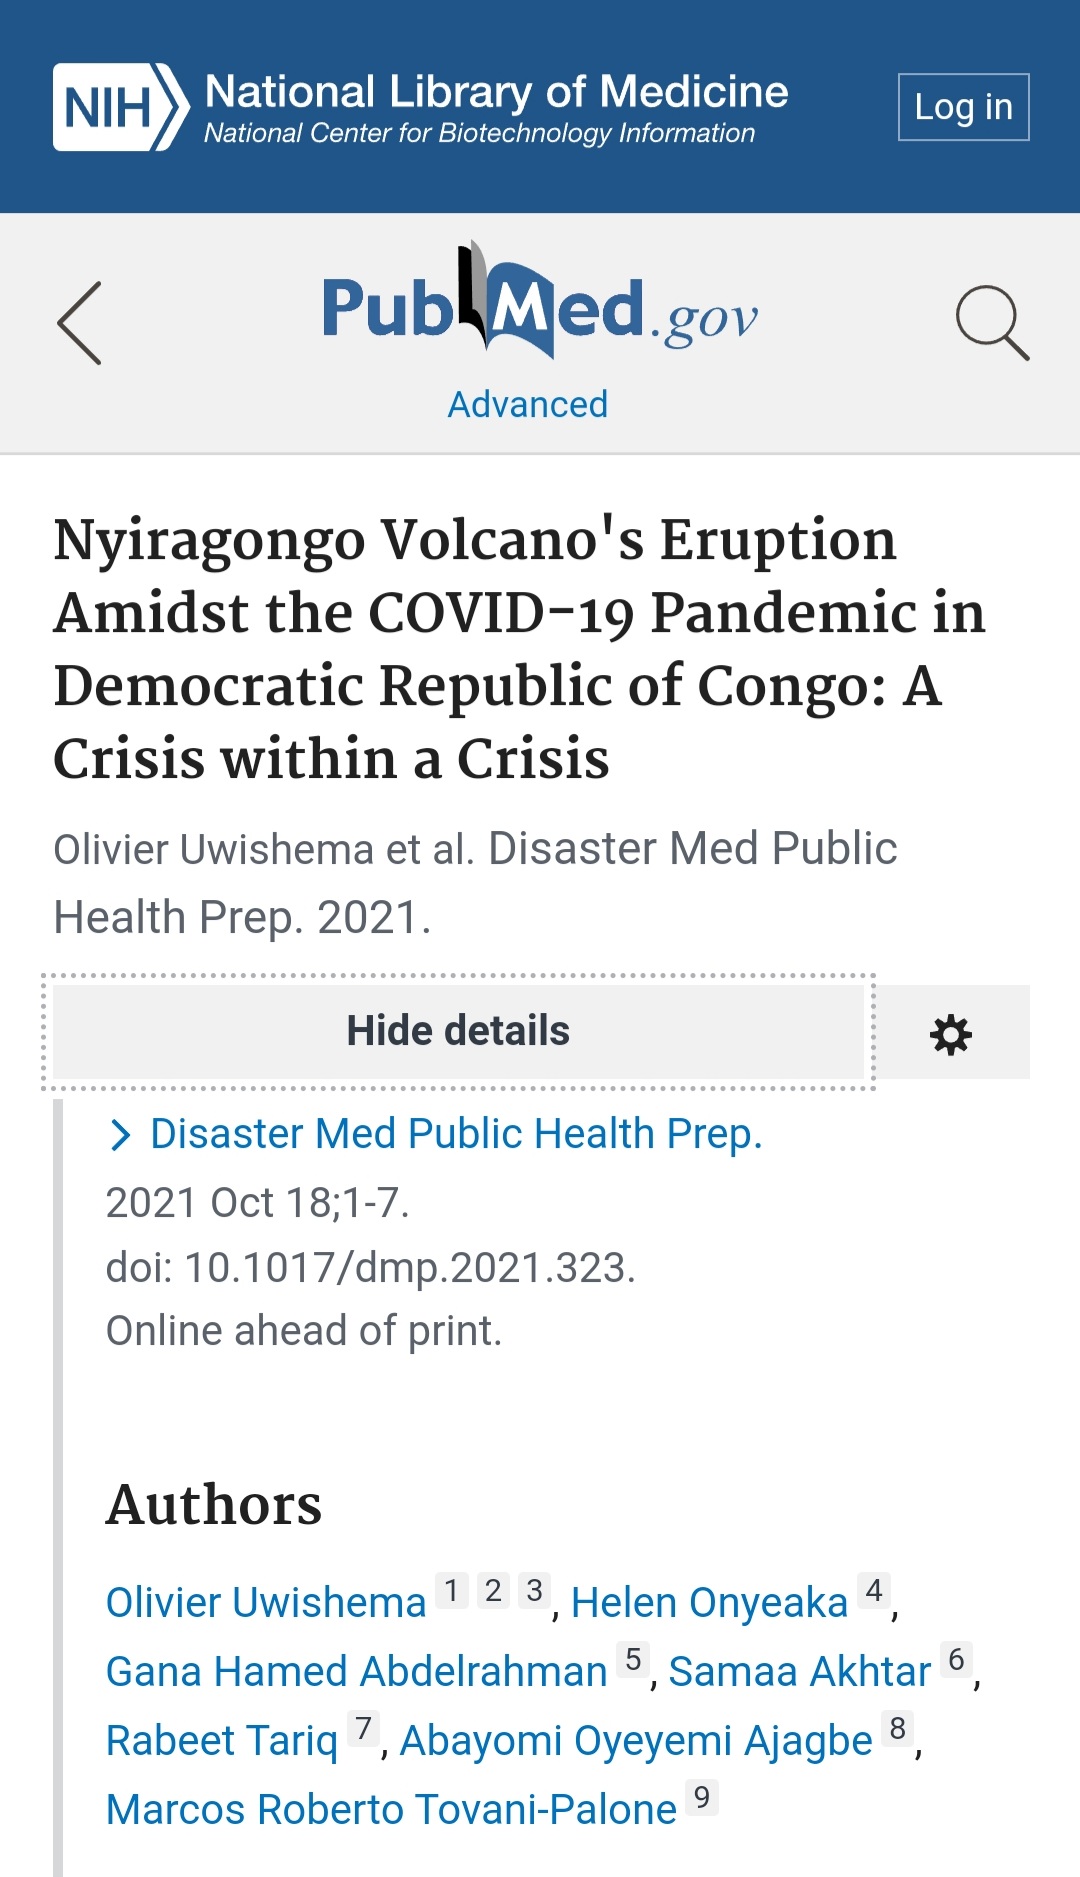The height and width of the screenshot is (1877, 1080).
Task: Open the Advanced search link
Action: (x=528, y=404)
